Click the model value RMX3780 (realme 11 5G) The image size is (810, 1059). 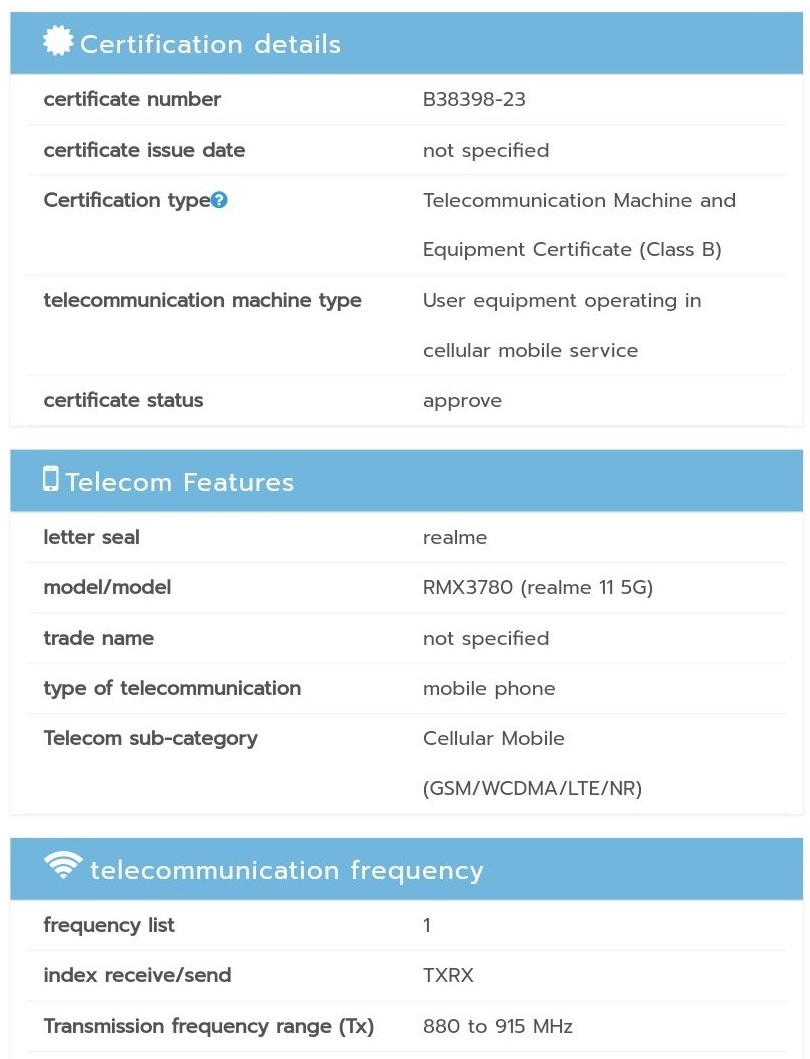pyautogui.click(x=537, y=588)
